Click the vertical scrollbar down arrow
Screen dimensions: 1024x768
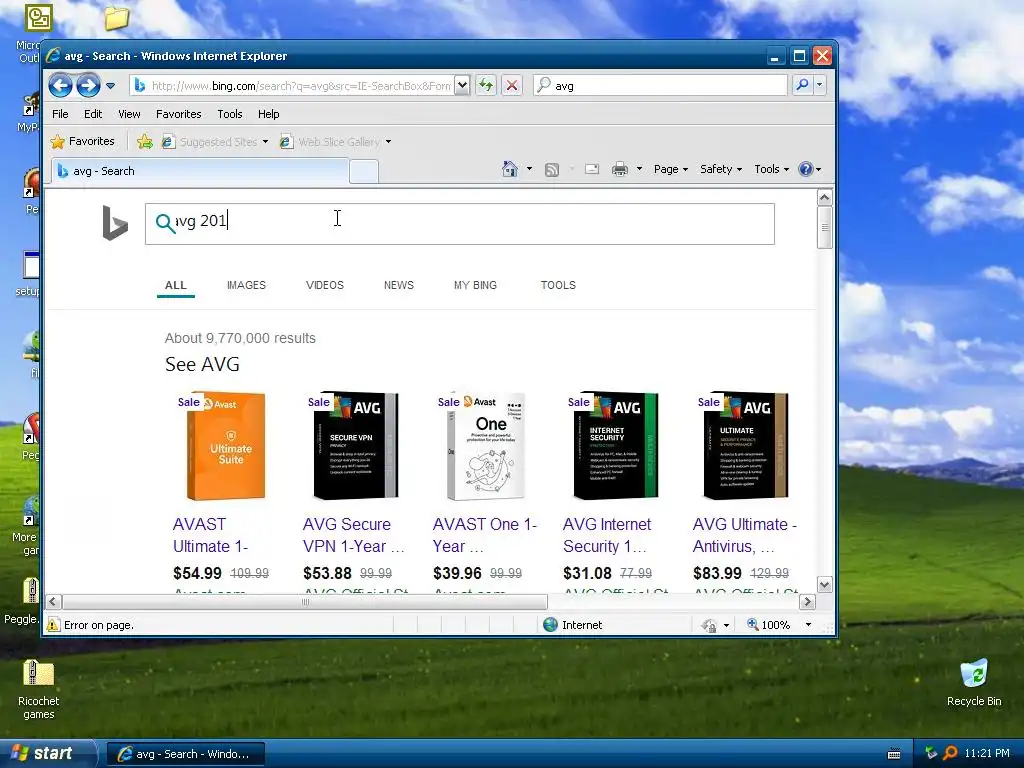825,584
